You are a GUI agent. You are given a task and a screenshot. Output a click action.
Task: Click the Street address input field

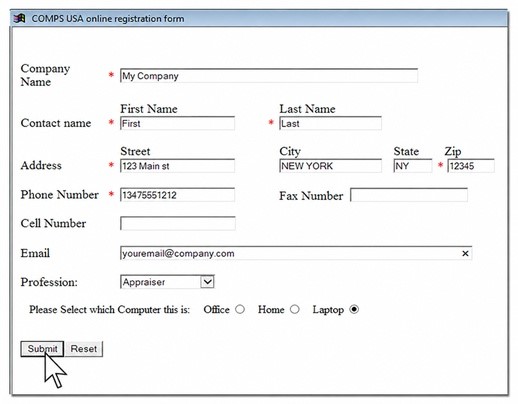click(177, 166)
